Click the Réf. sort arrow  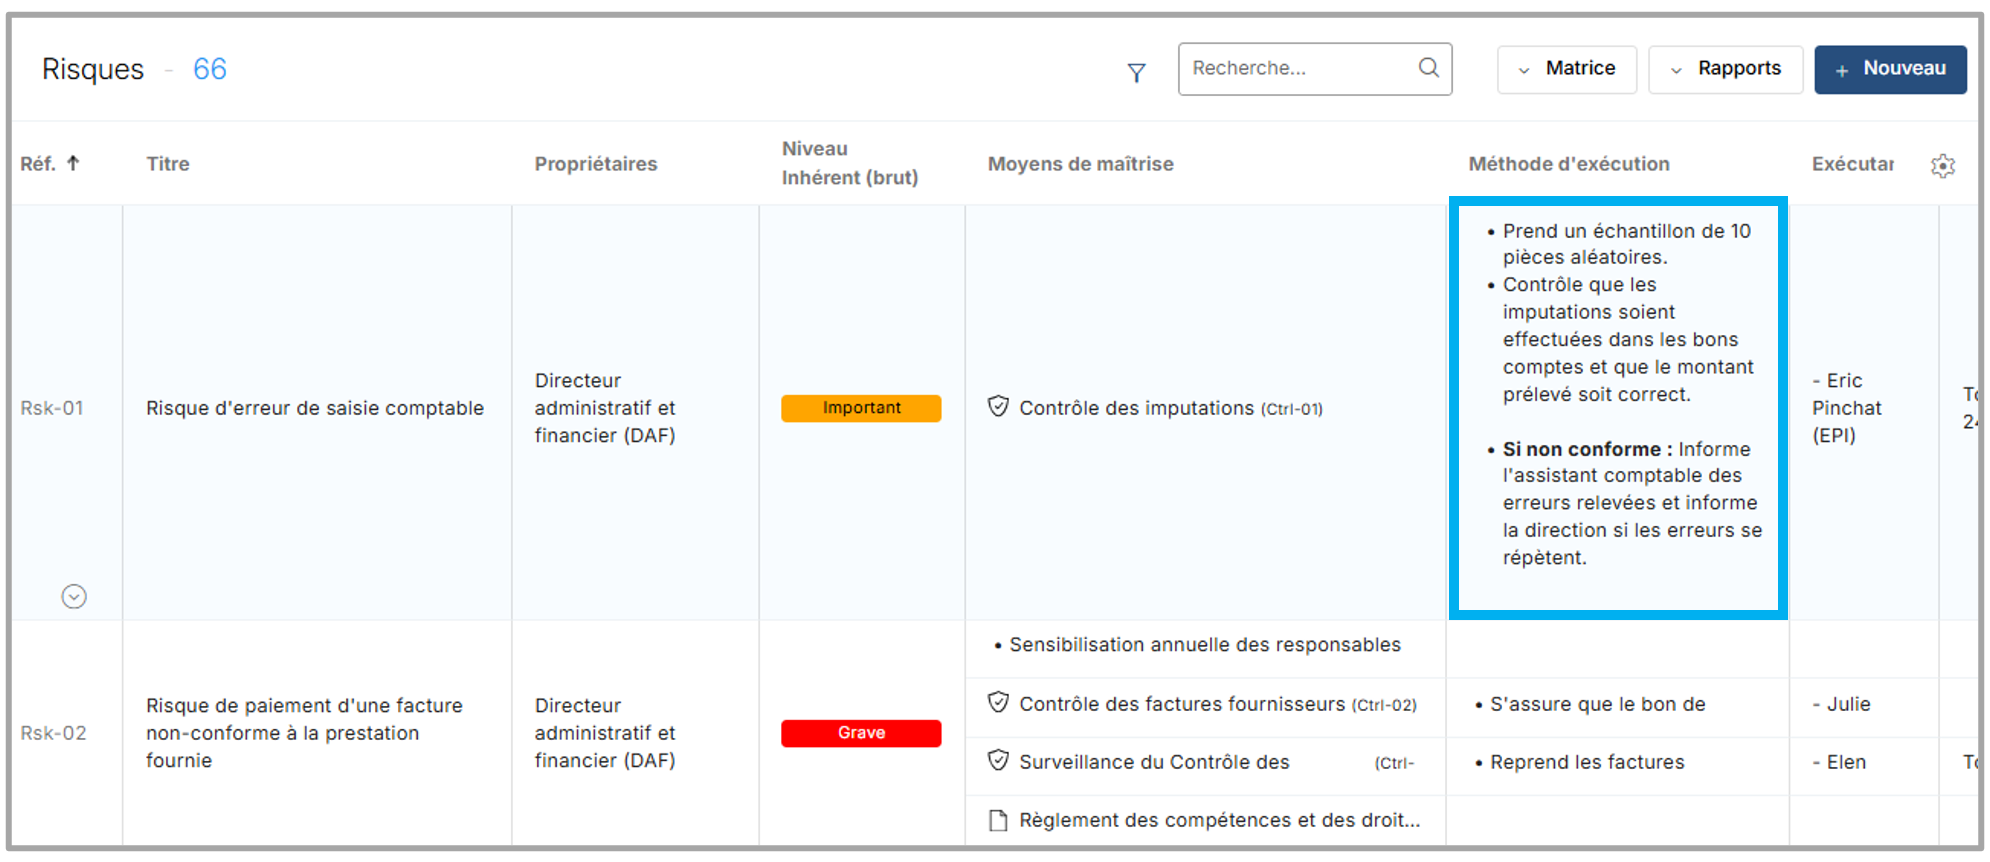coord(73,163)
